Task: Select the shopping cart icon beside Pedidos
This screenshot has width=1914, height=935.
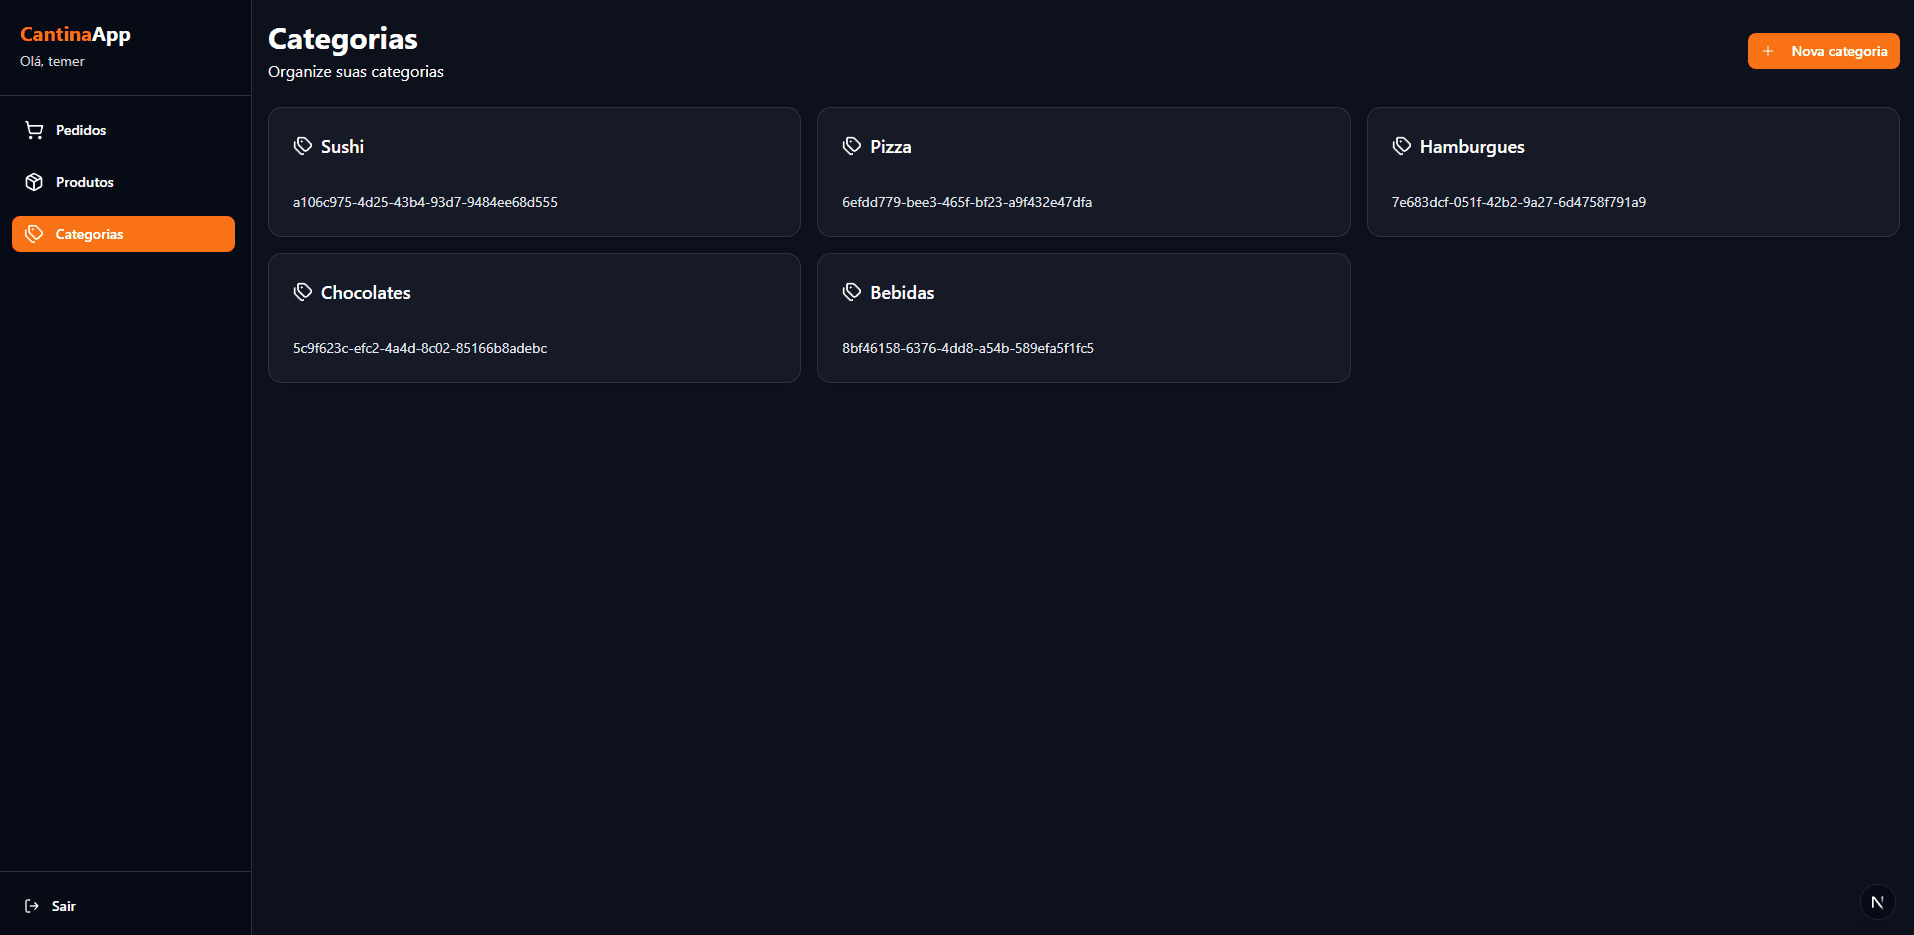Action: pos(33,130)
